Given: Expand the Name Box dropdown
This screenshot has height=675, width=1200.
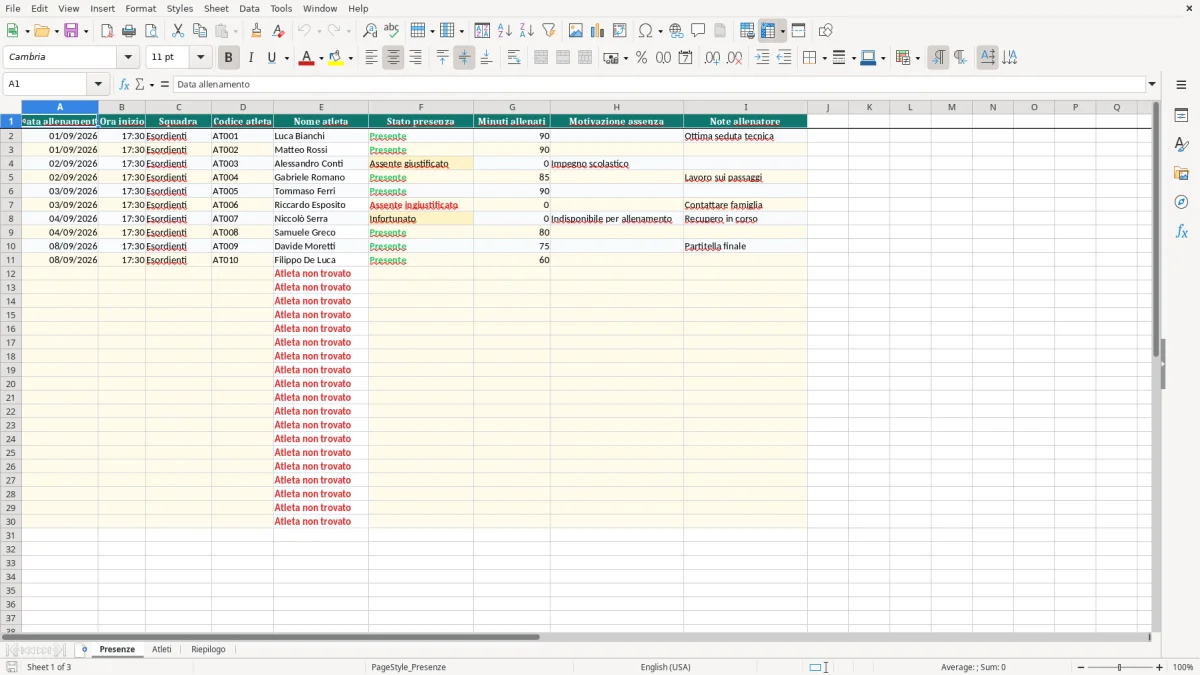Looking at the screenshot, I should tap(98, 85).
